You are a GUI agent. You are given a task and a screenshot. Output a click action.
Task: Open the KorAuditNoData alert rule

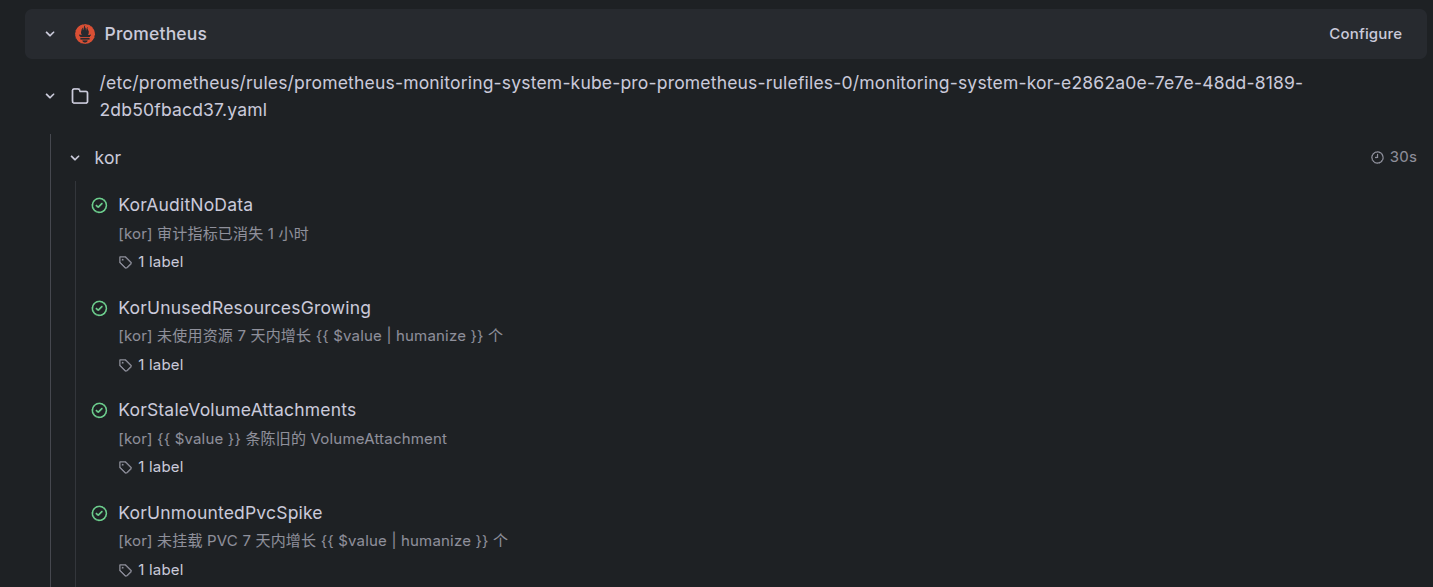click(x=185, y=205)
